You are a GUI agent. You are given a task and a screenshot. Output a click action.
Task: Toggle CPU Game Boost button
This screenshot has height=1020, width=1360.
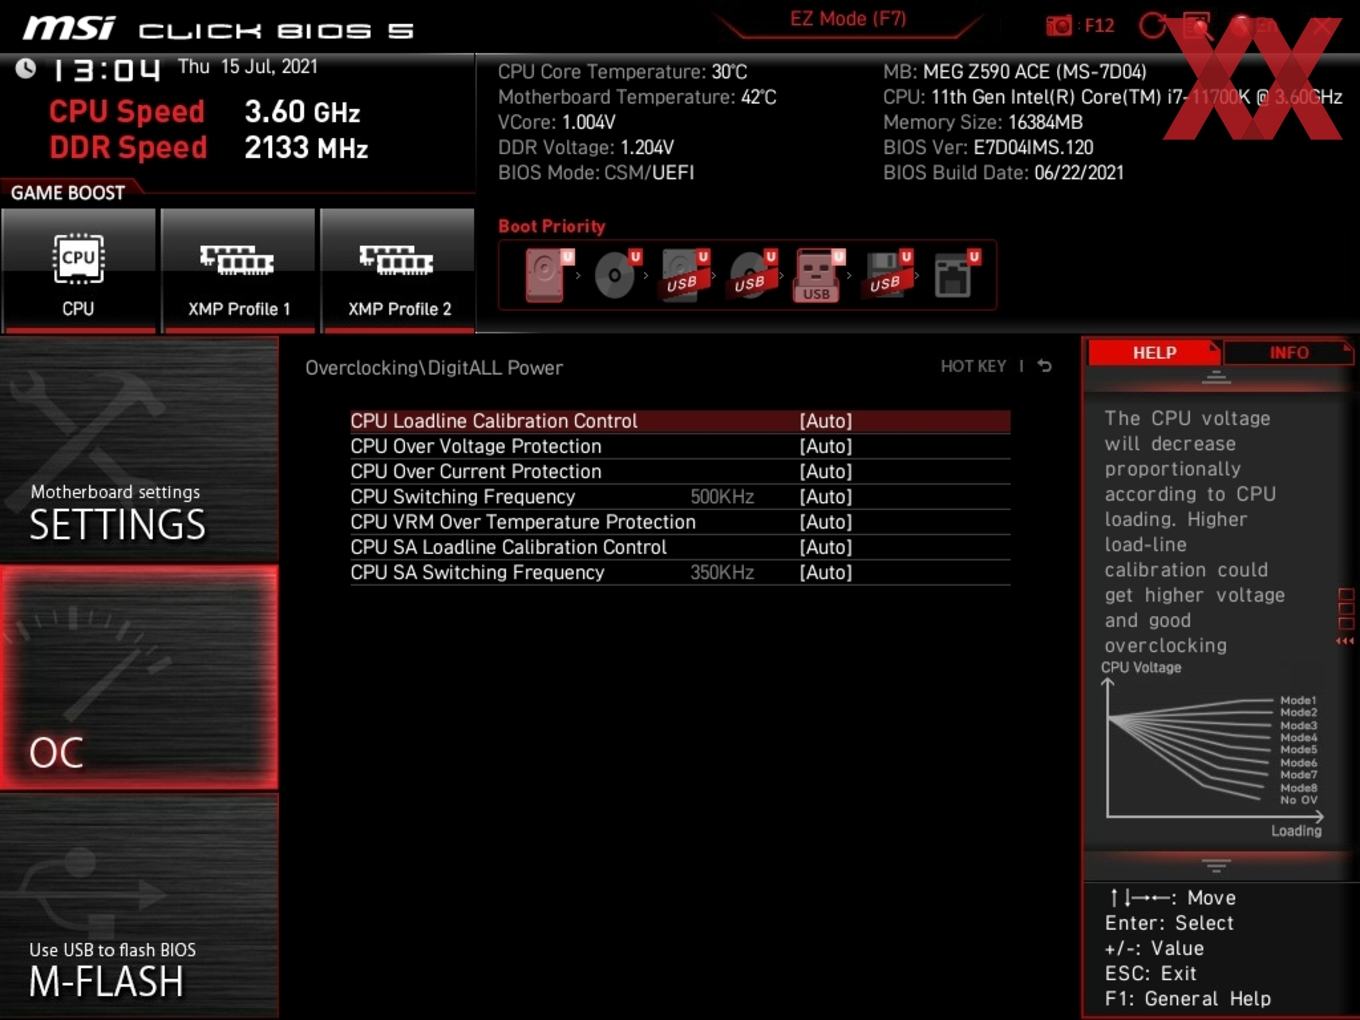pos(78,270)
